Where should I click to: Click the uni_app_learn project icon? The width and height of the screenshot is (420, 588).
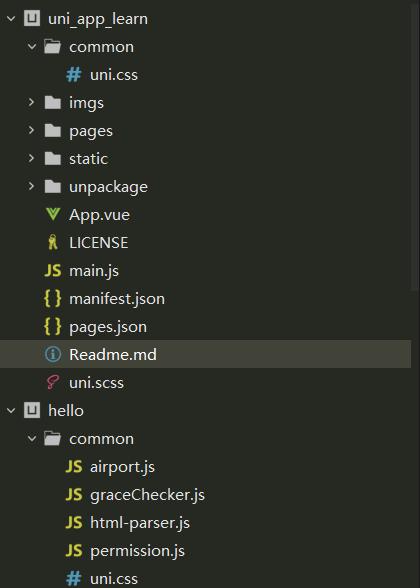click(x=32, y=19)
